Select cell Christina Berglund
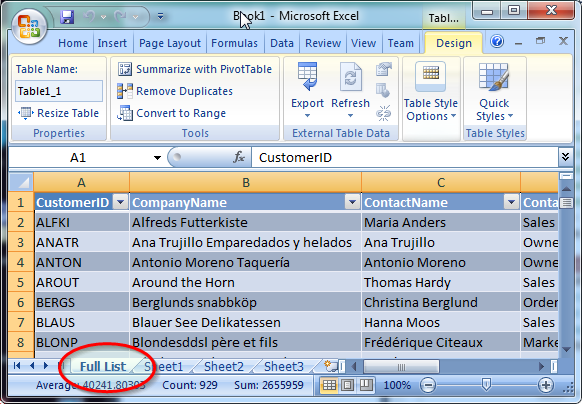This screenshot has height=404, width=582. click(x=441, y=303)
